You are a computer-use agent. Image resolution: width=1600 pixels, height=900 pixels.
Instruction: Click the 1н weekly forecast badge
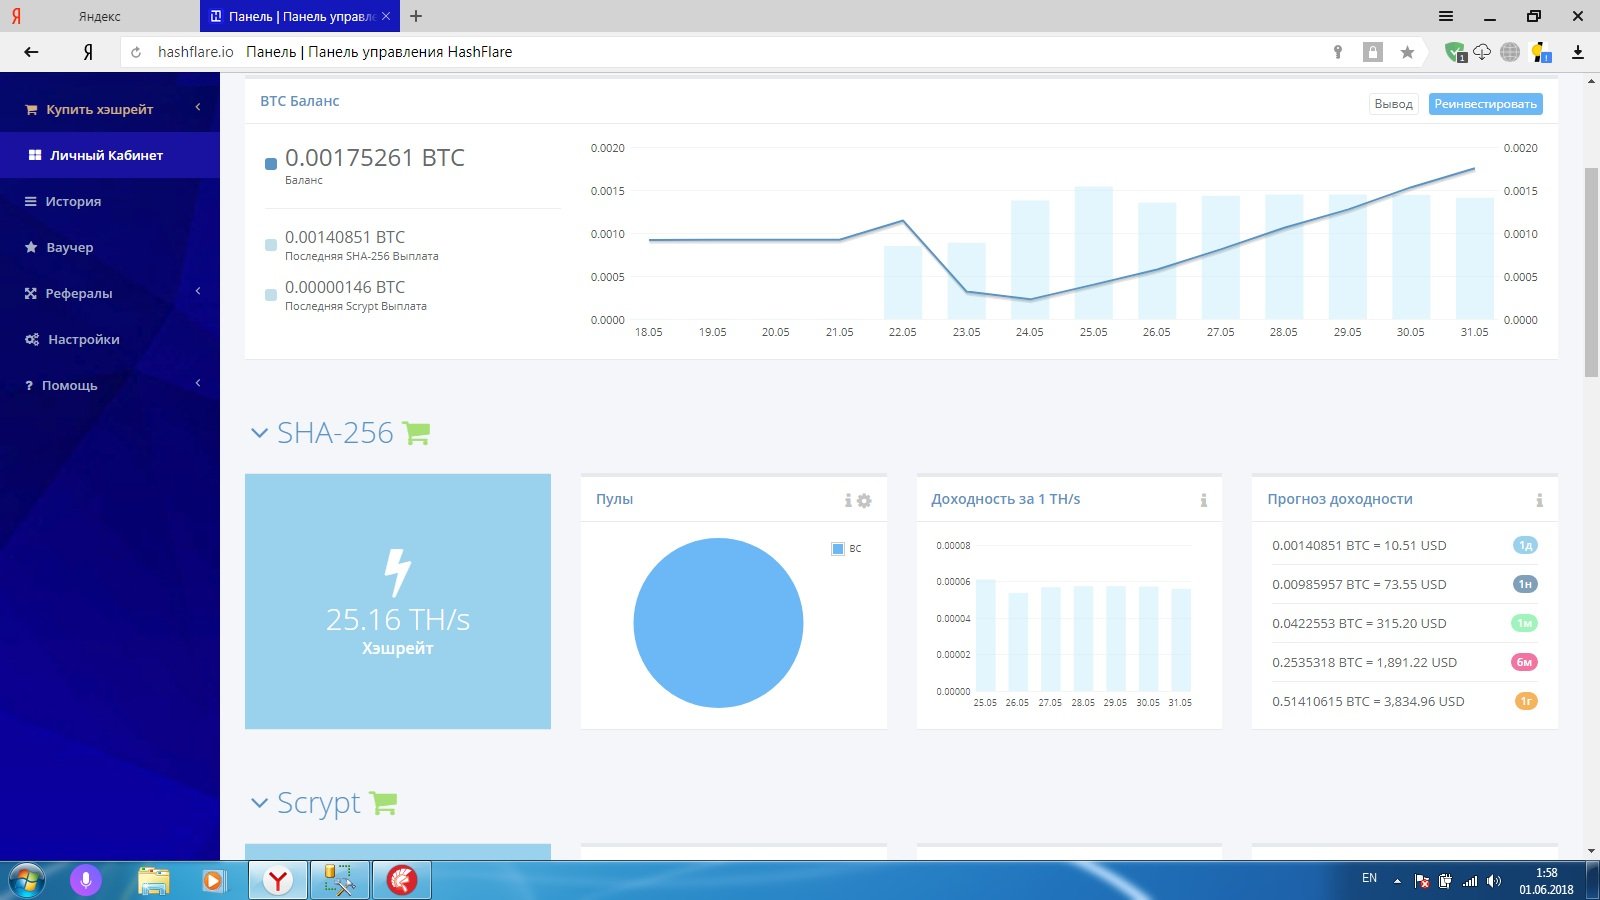(1525, 584)
